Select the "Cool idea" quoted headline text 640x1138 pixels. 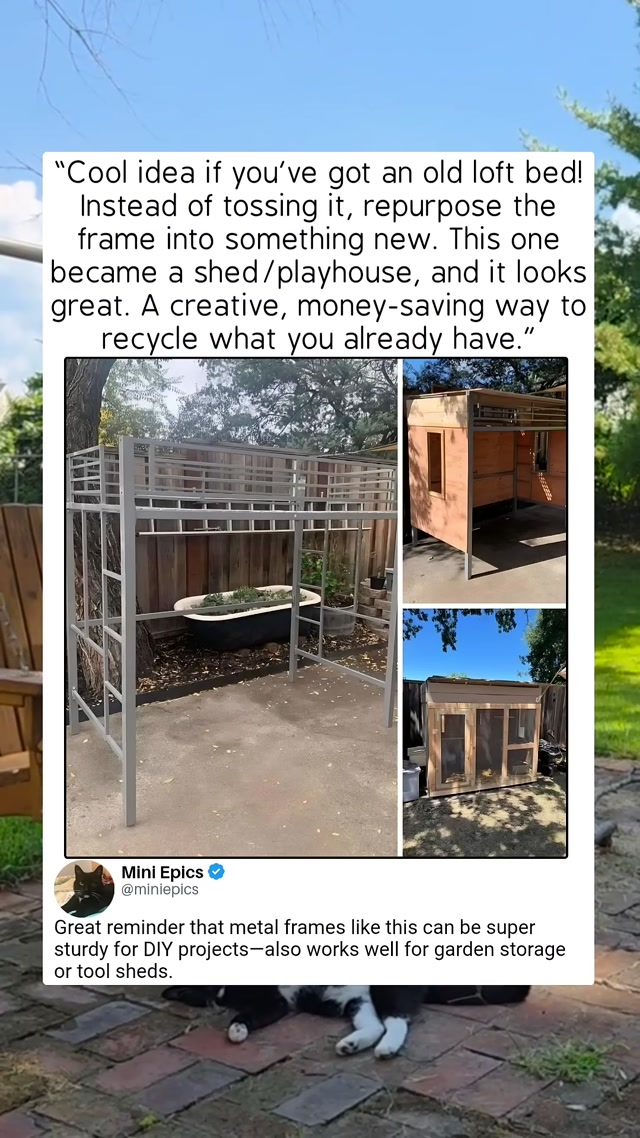318,255
